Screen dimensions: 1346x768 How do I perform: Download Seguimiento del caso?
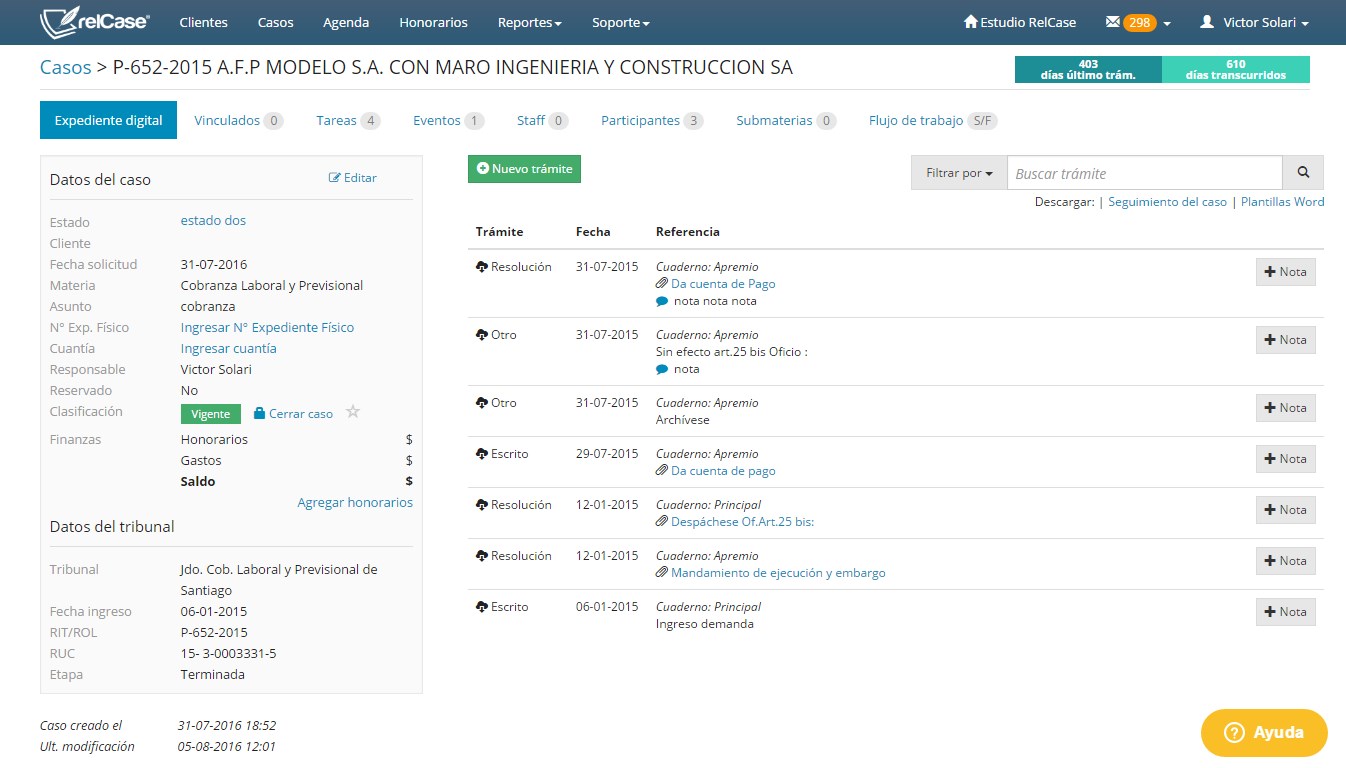point(1167,201)
